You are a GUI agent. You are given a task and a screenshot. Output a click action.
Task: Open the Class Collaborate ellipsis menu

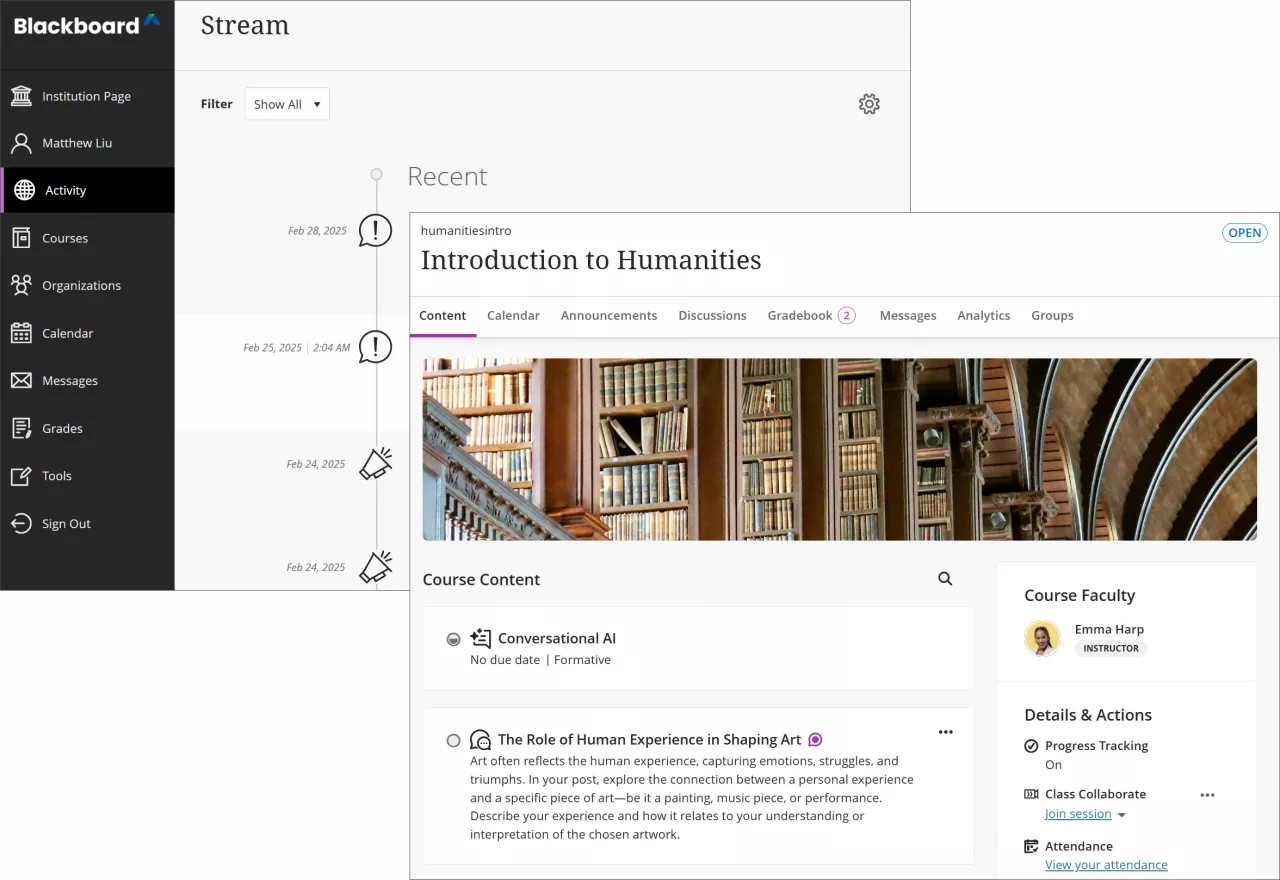(x=1207, y=794)
